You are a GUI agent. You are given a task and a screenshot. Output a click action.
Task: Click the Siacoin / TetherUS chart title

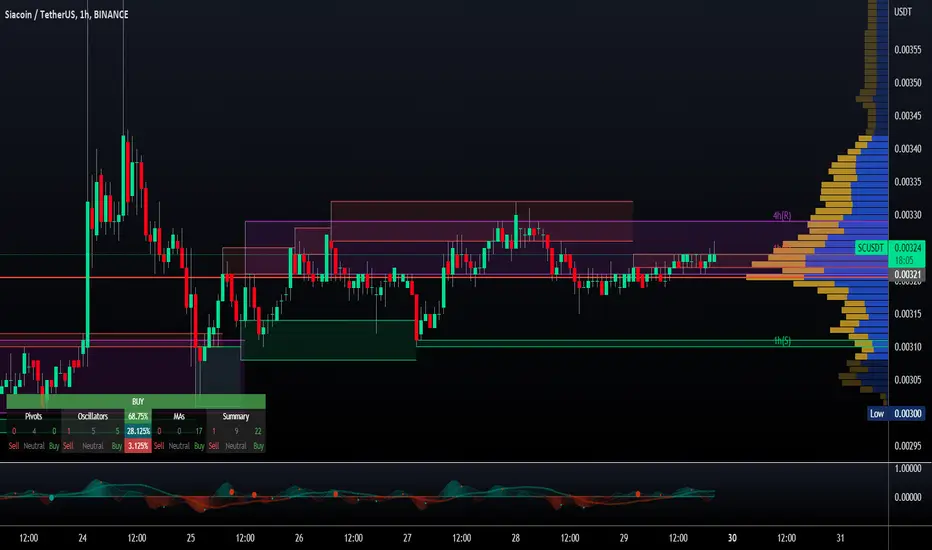click(67, 14)
